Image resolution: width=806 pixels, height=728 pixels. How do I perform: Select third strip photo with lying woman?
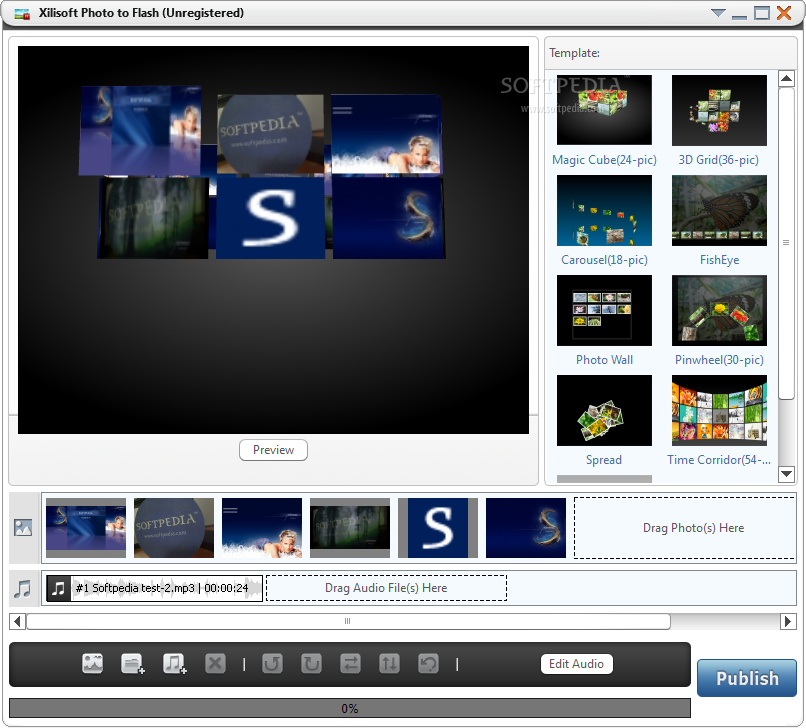tap(262, 528)
